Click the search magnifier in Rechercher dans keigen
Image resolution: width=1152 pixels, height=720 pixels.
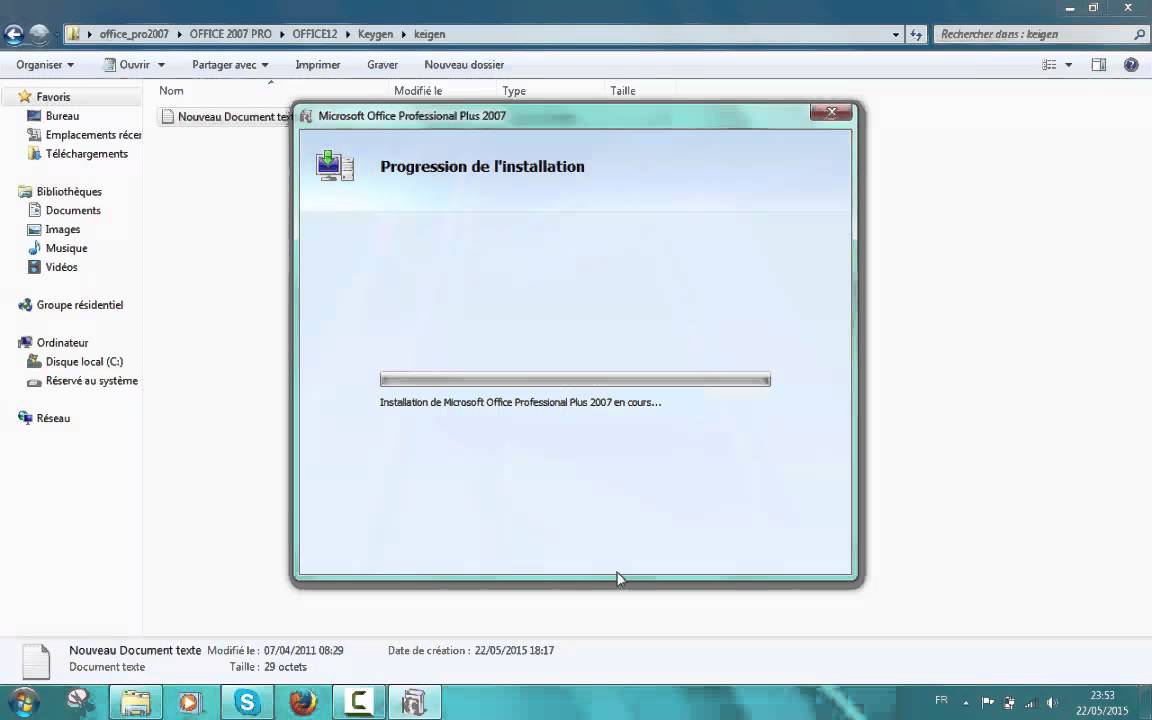[x=1139, y=35]
